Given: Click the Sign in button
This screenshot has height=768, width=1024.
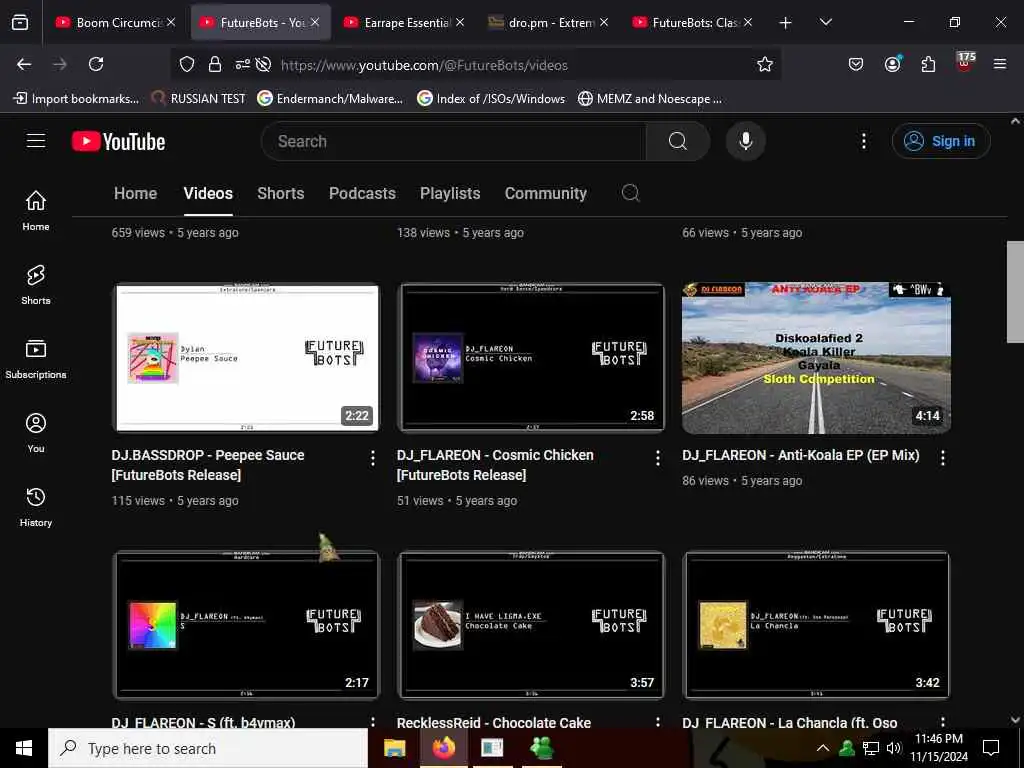Looking at the screenshot, I should point(940,141).
